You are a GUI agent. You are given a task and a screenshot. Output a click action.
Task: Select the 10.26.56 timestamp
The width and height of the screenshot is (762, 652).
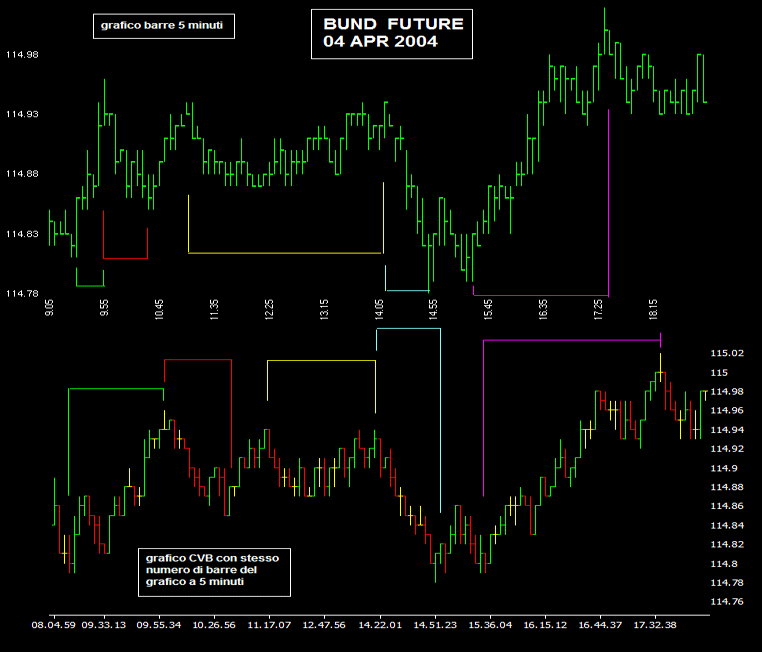[214, 625]
